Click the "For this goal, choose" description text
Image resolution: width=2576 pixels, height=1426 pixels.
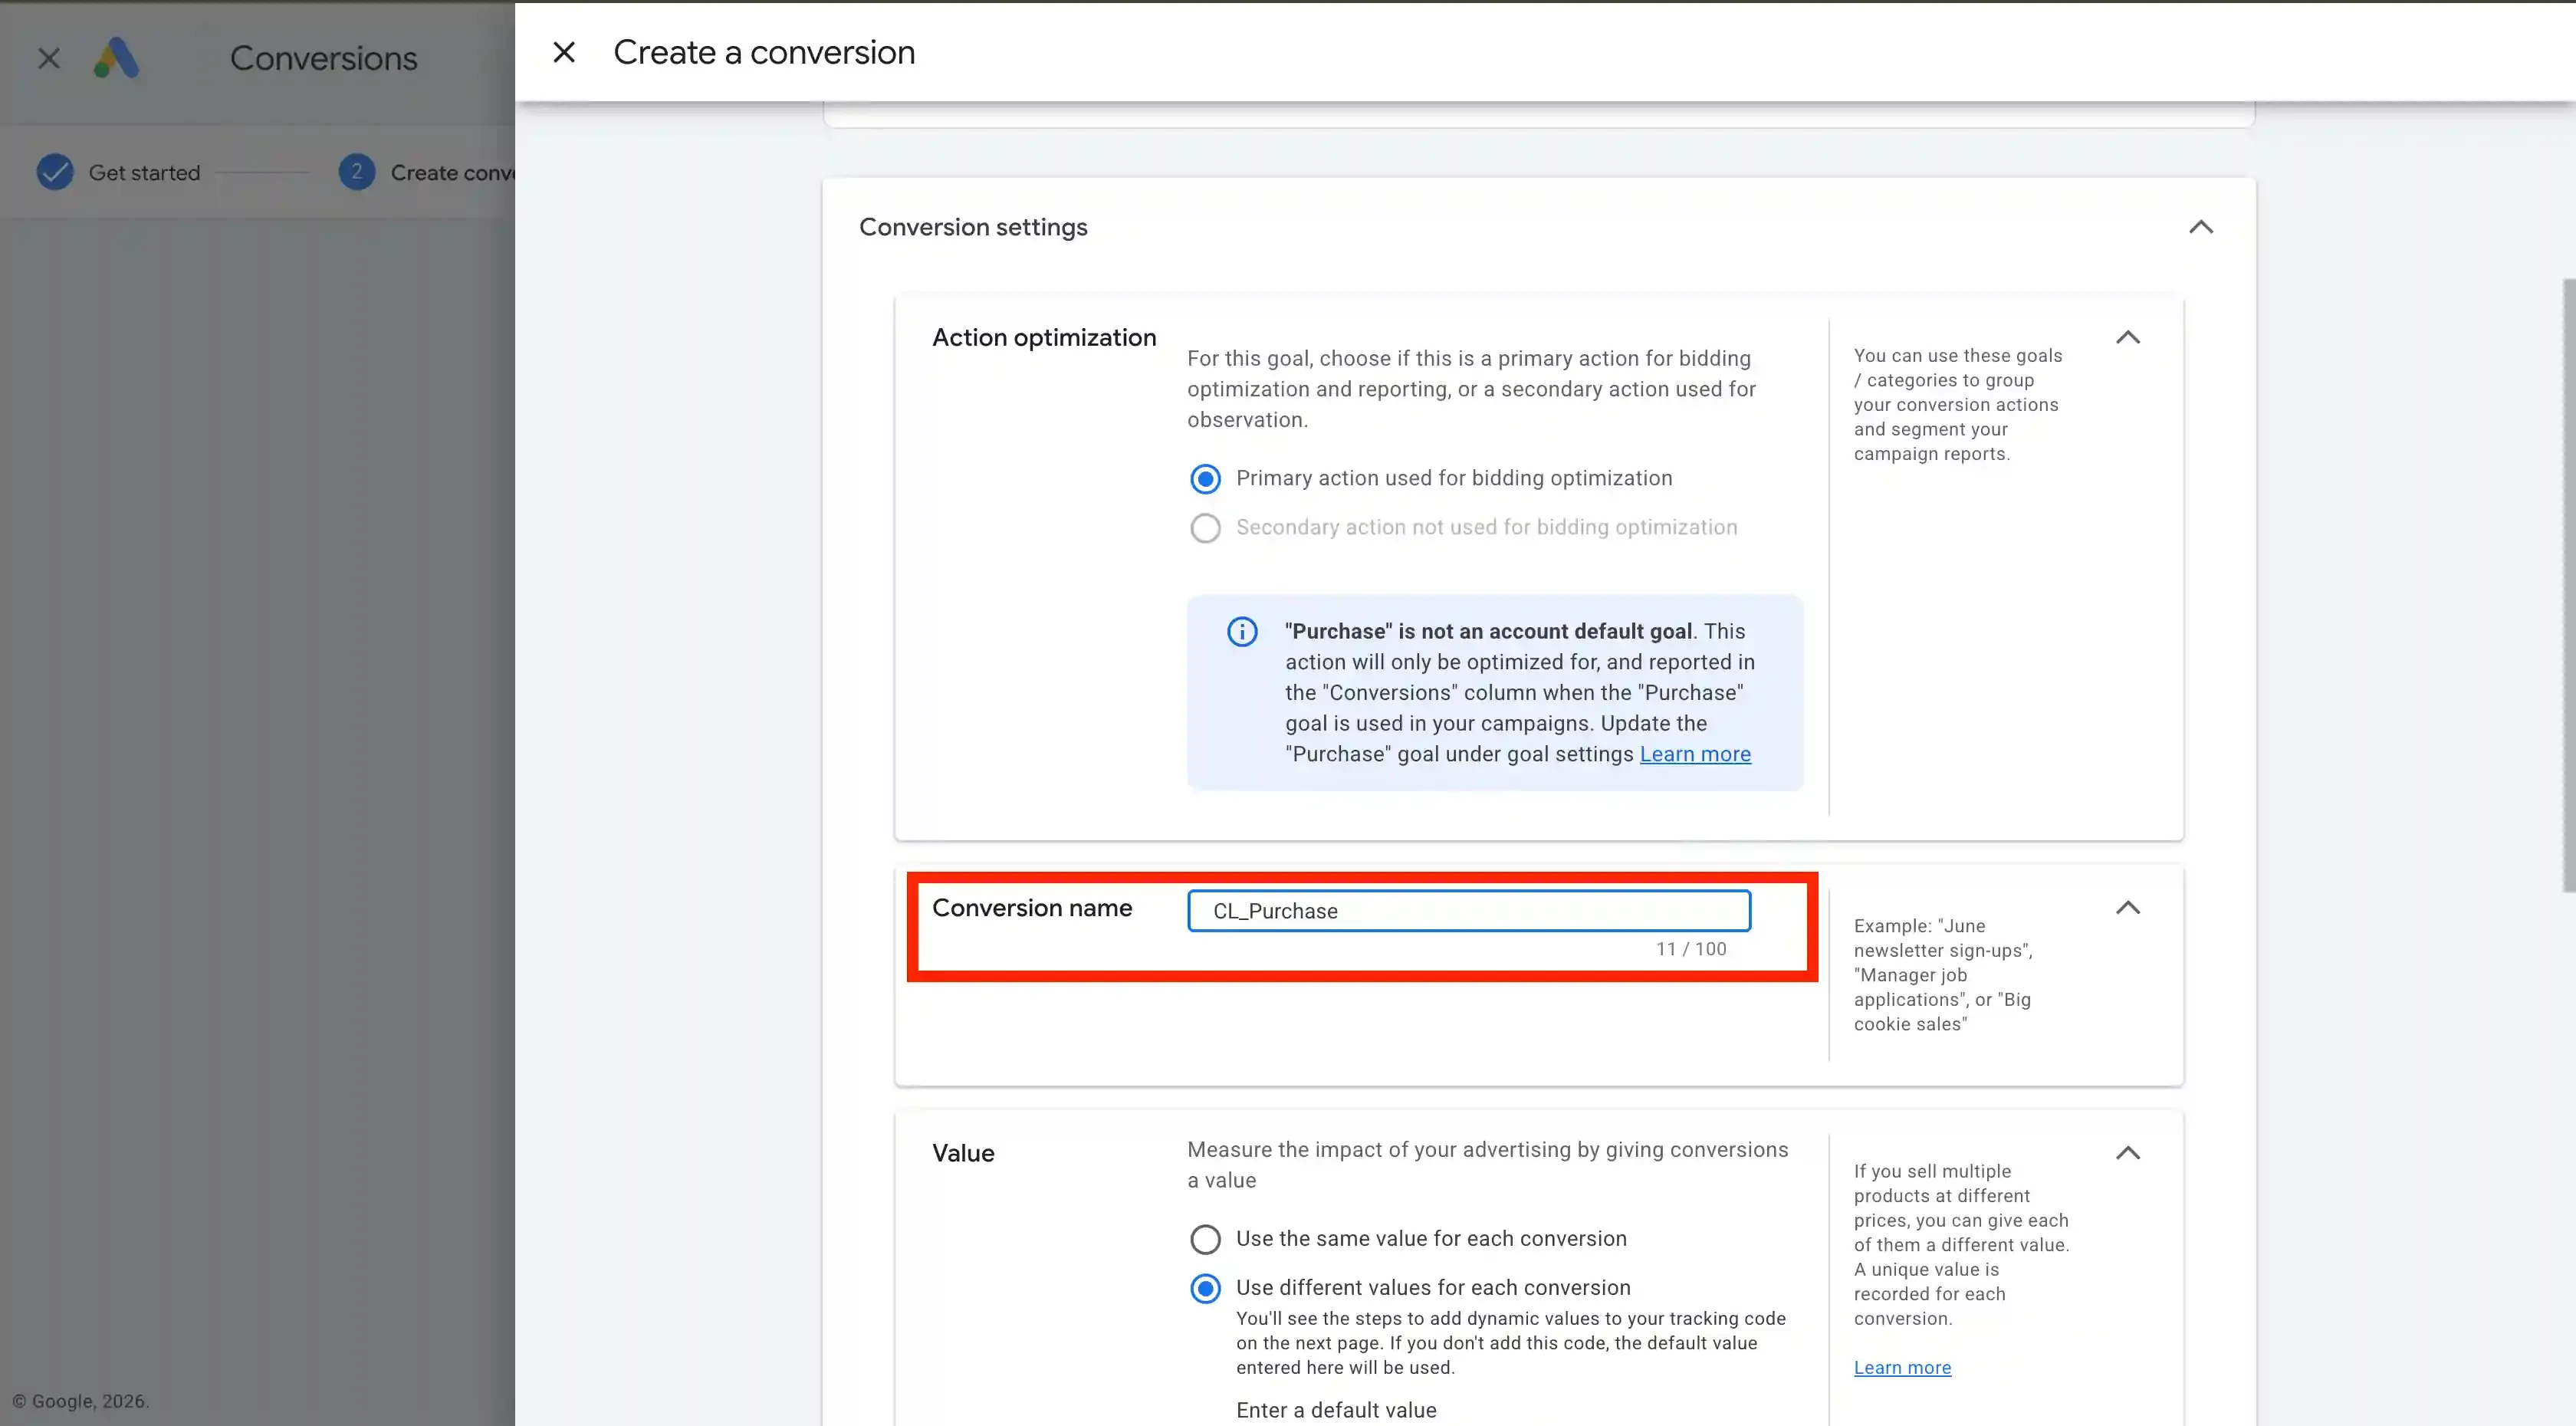1471,389
